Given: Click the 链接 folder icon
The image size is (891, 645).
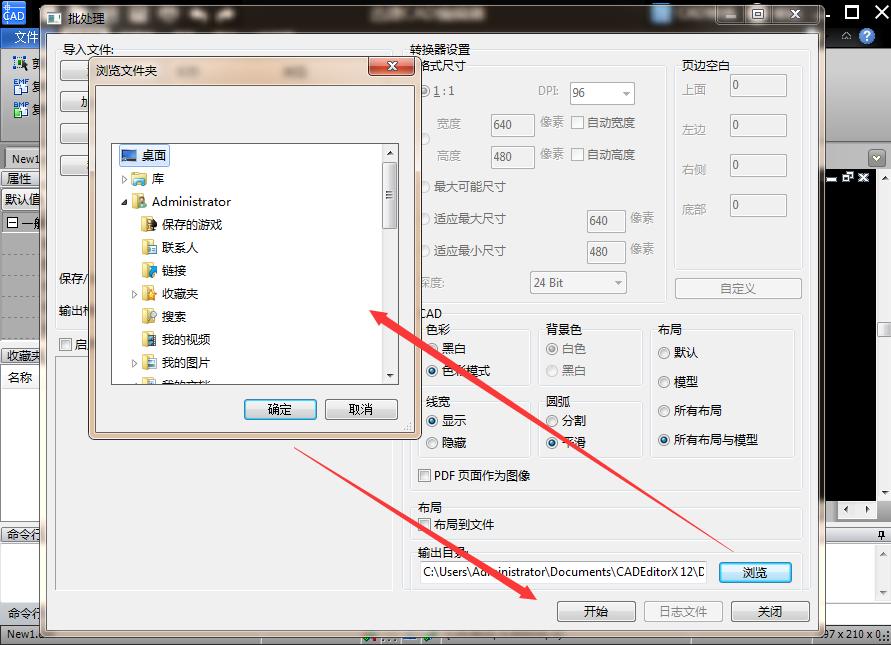Looking at the screenshot, I should click(x=148, y=270).
